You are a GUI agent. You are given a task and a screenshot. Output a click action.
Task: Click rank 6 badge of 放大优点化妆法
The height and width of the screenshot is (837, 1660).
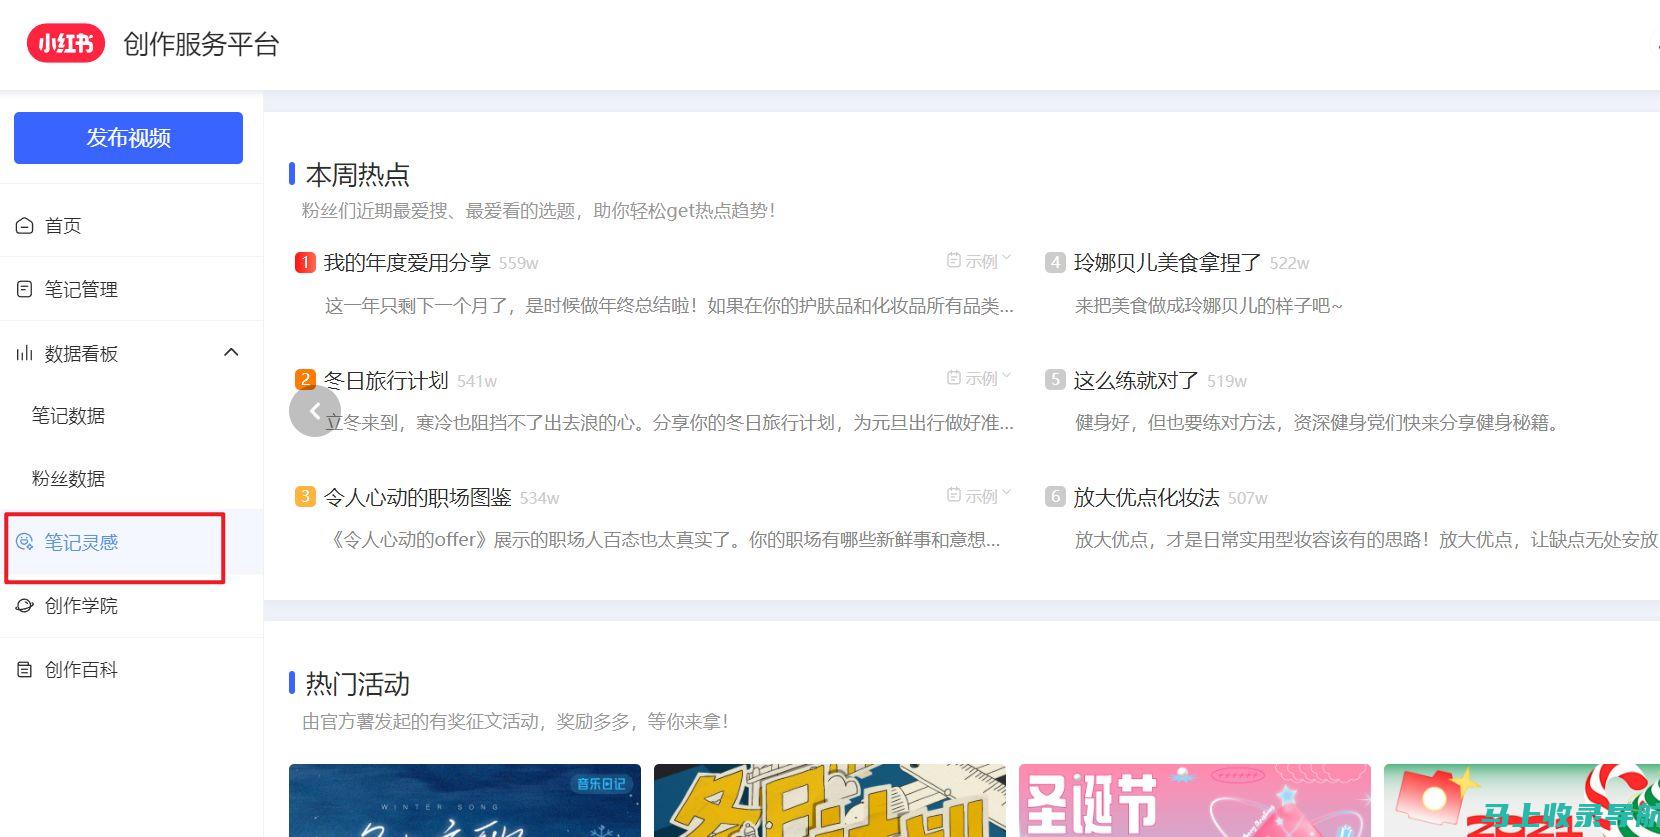(1055, 496)
